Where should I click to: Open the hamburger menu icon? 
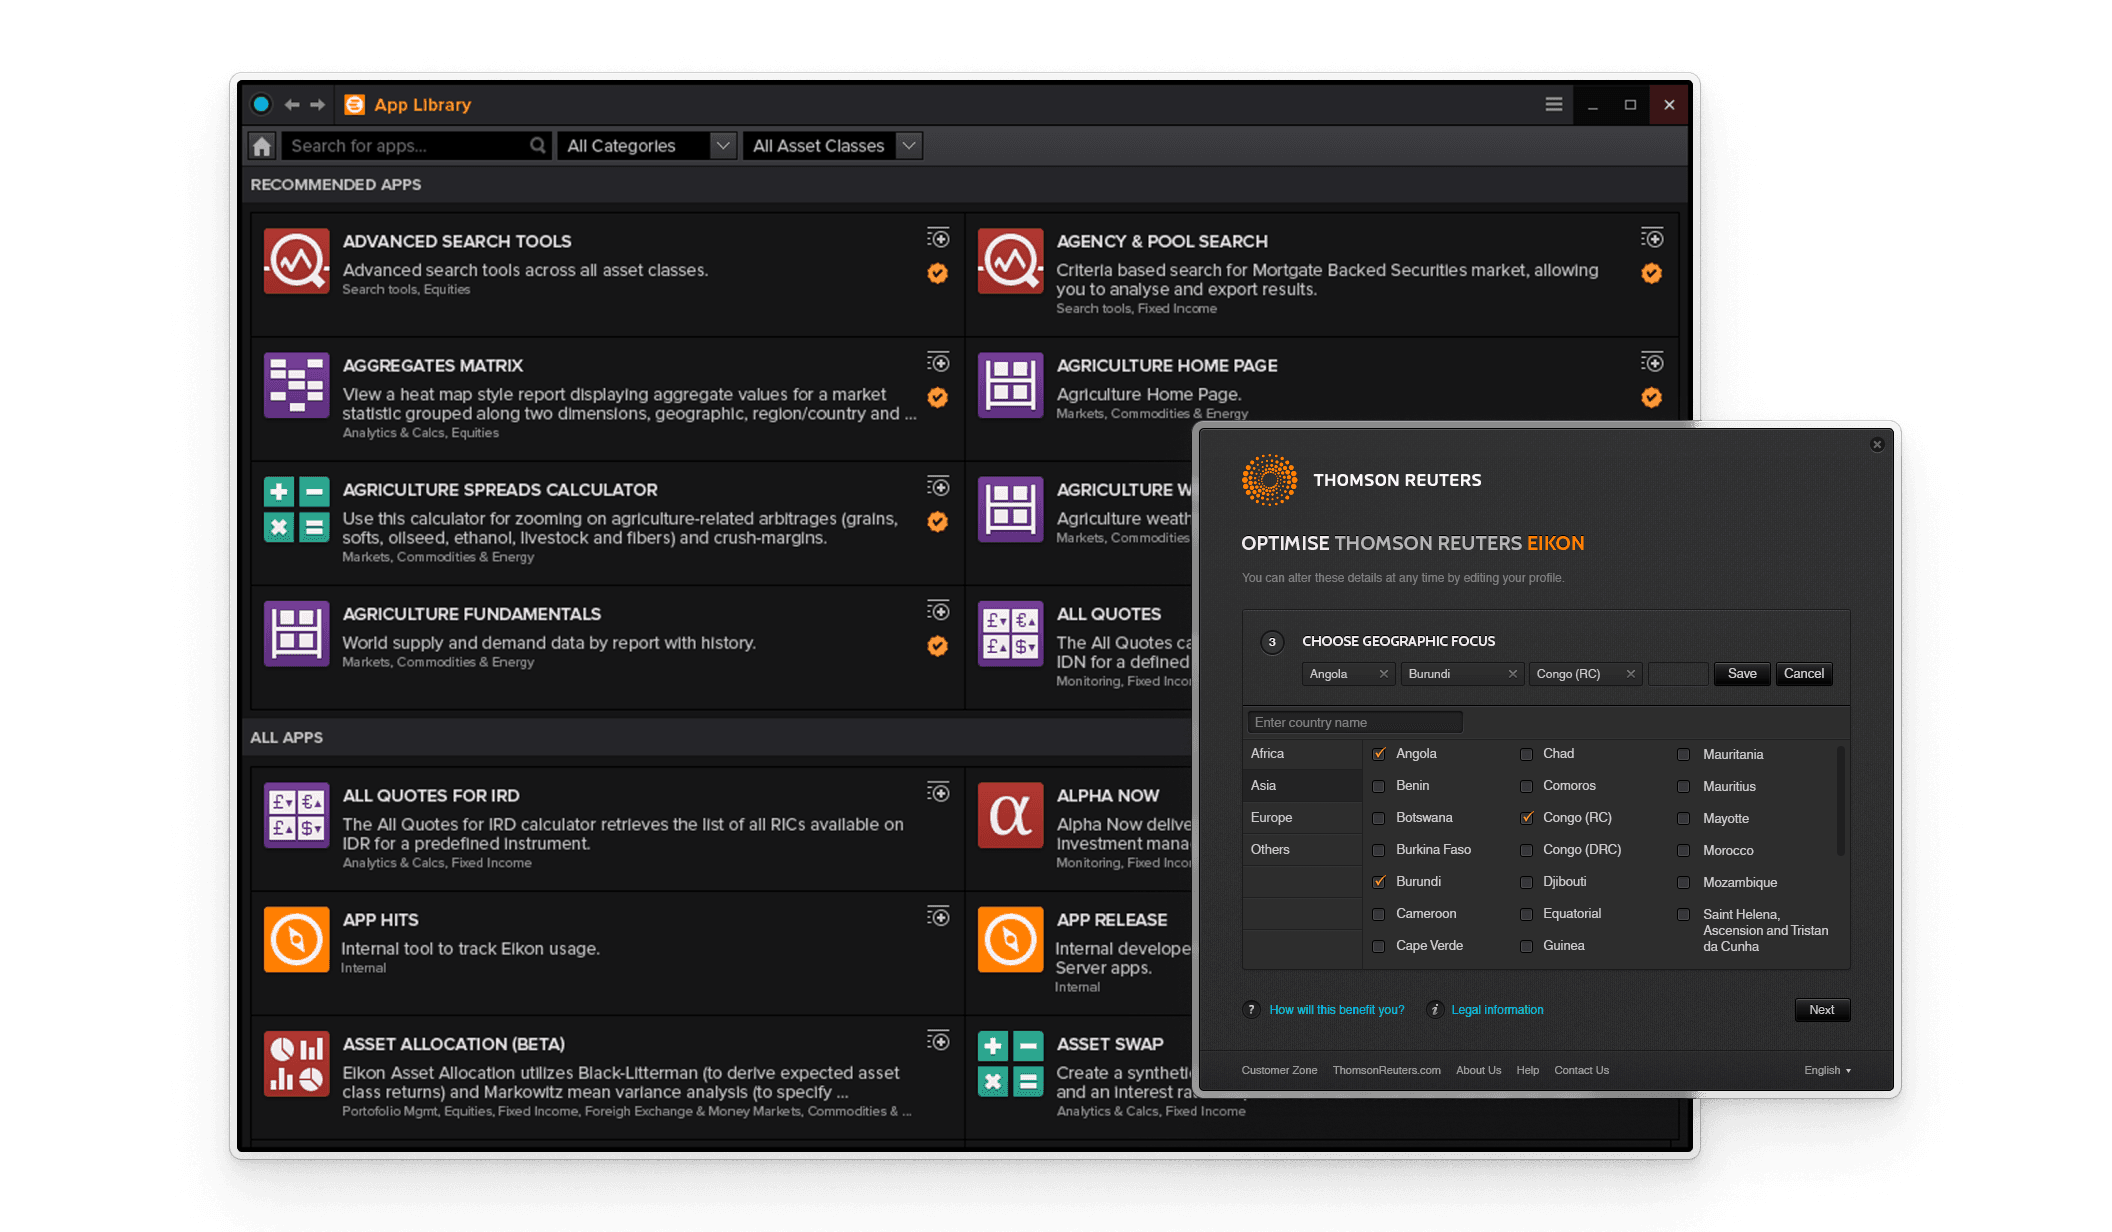tap(1553, 104)
